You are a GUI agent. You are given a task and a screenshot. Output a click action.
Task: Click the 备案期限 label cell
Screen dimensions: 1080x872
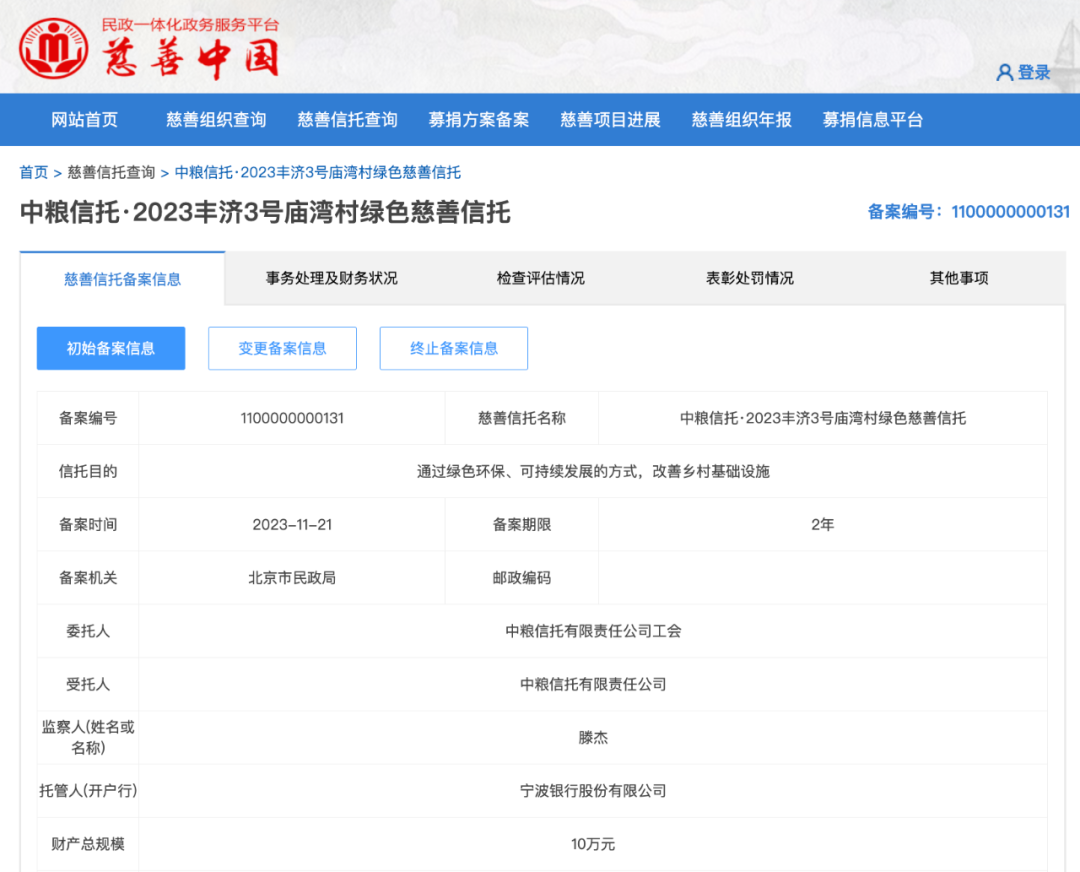pyautogui.click(x=521, y=525)
